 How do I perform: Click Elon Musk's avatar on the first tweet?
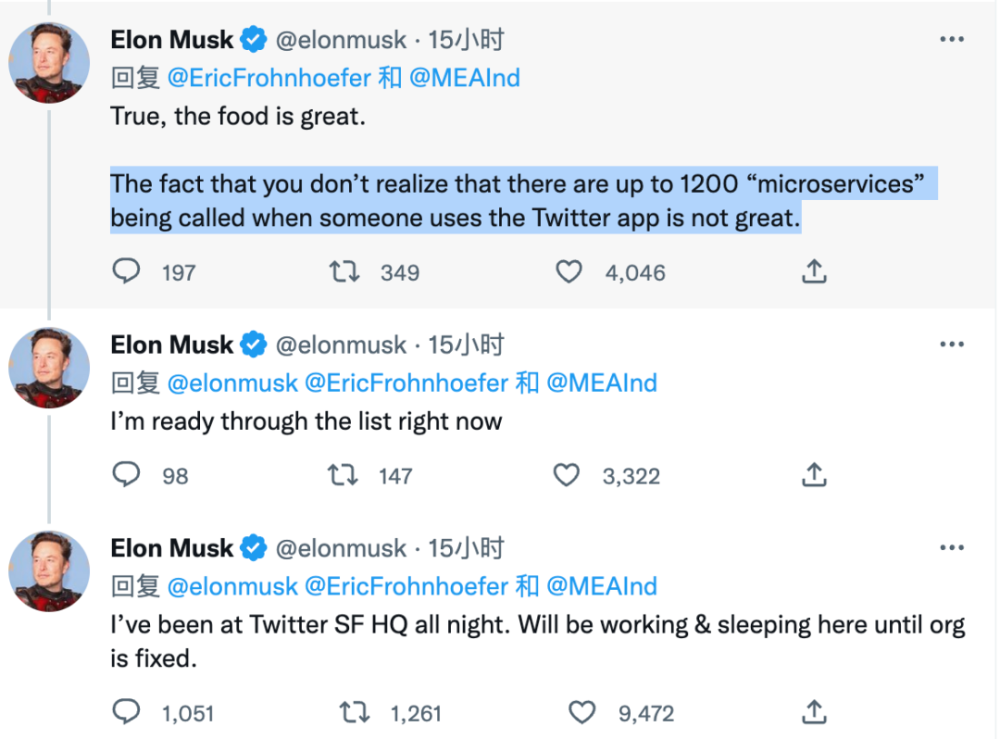point(49,62)
